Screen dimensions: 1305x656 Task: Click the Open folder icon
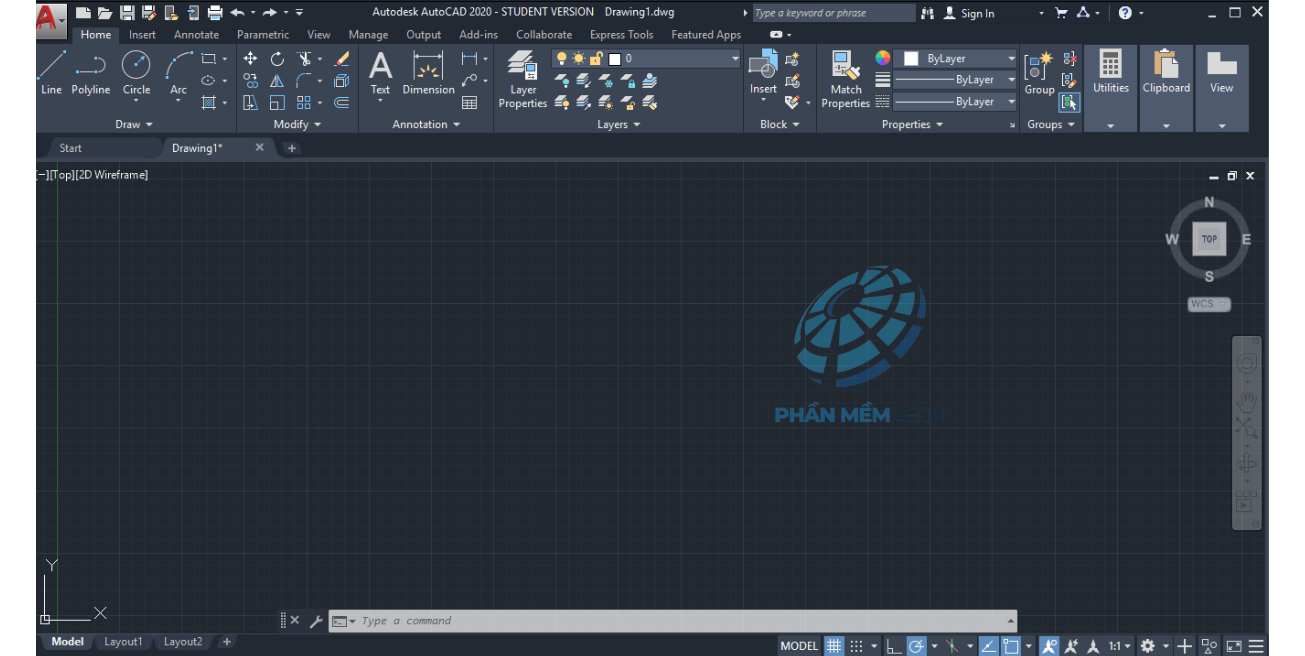tap(104, 13)
